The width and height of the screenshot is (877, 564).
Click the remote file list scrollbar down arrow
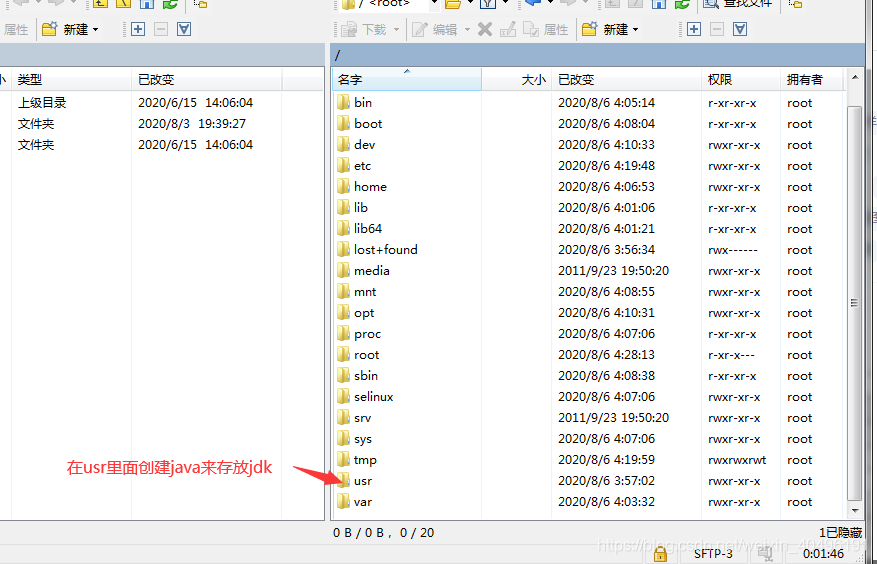[854, 510]
